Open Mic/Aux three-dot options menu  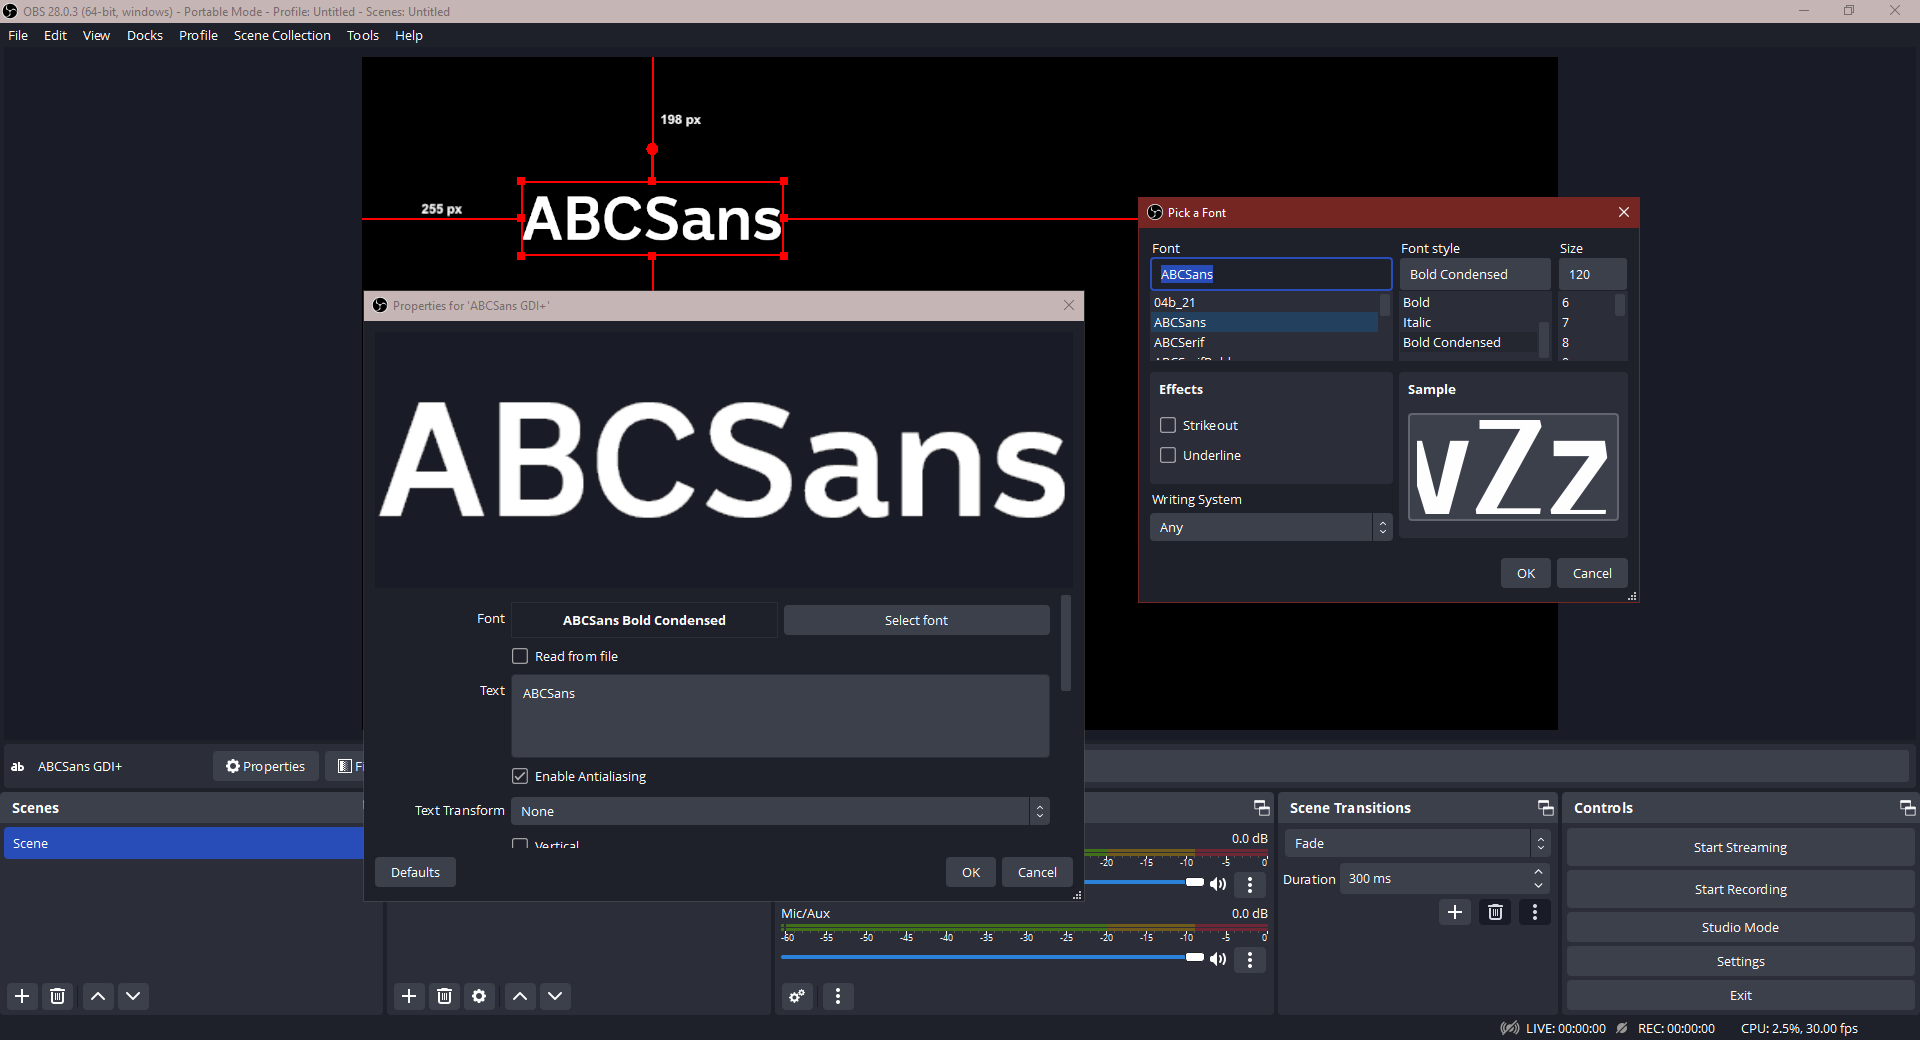click(1250, 960)
